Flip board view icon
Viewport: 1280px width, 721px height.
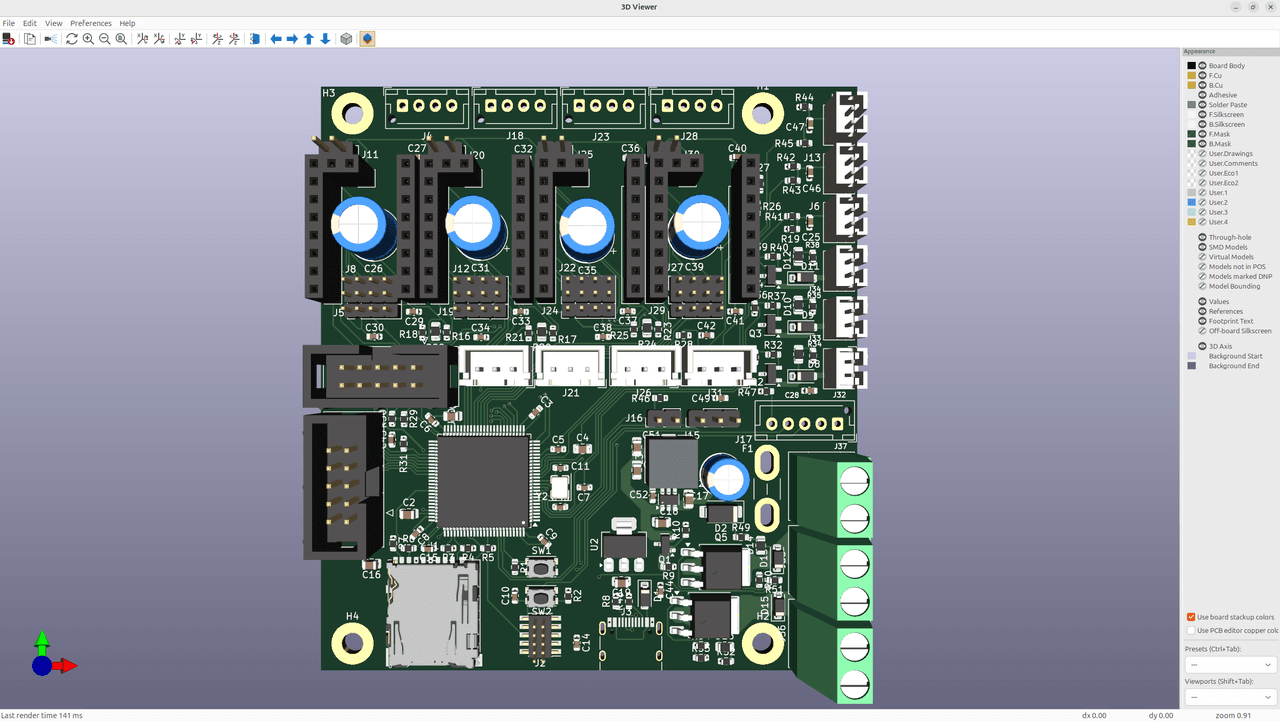point(254,39)
